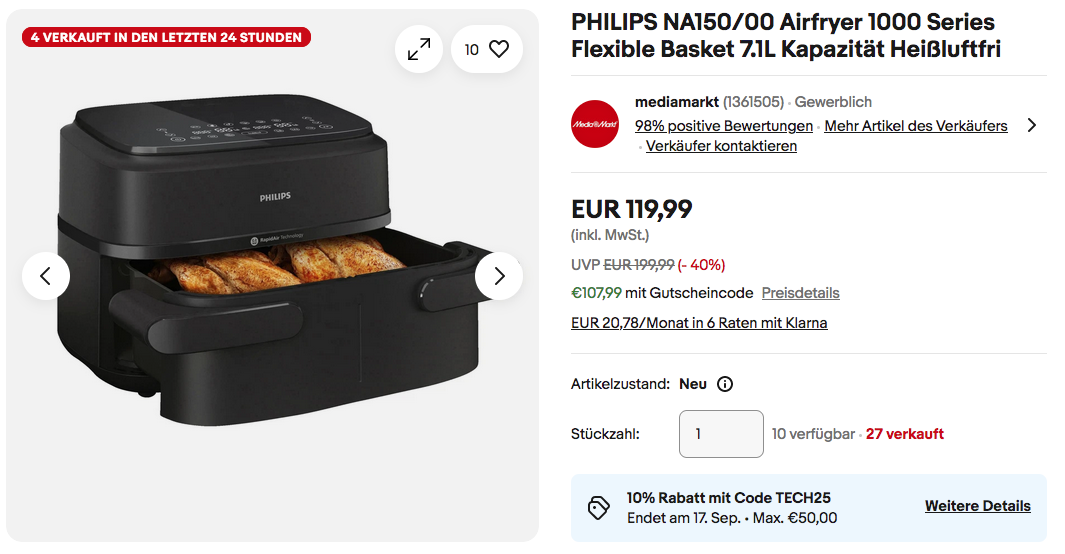
Task: Click the '27 verkauft' sold count
Action: point(905,434)
